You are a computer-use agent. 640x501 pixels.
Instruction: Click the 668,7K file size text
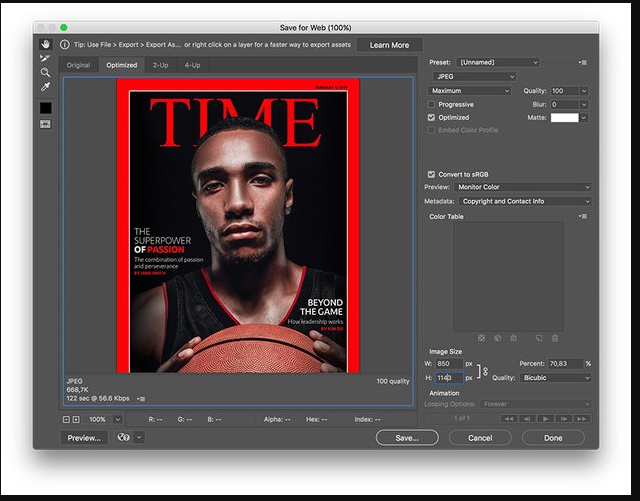point(78,390)
